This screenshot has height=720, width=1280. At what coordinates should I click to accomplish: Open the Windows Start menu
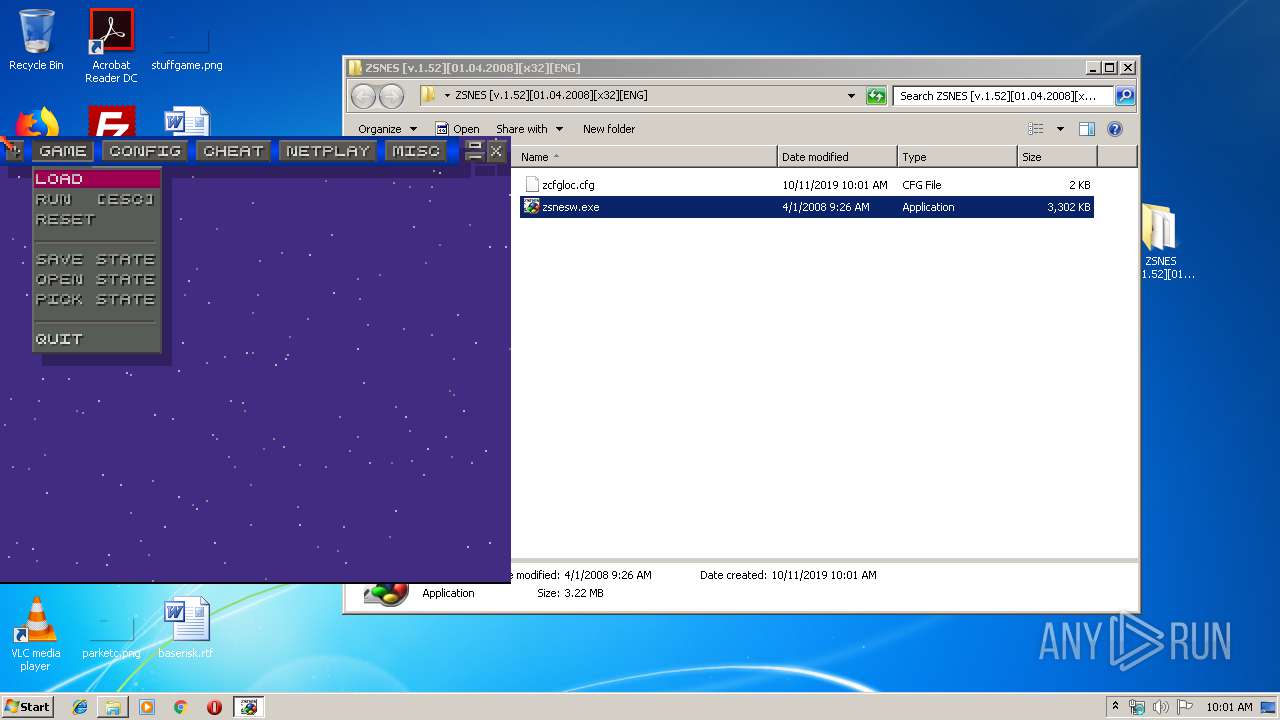click(x=28, y=707)
